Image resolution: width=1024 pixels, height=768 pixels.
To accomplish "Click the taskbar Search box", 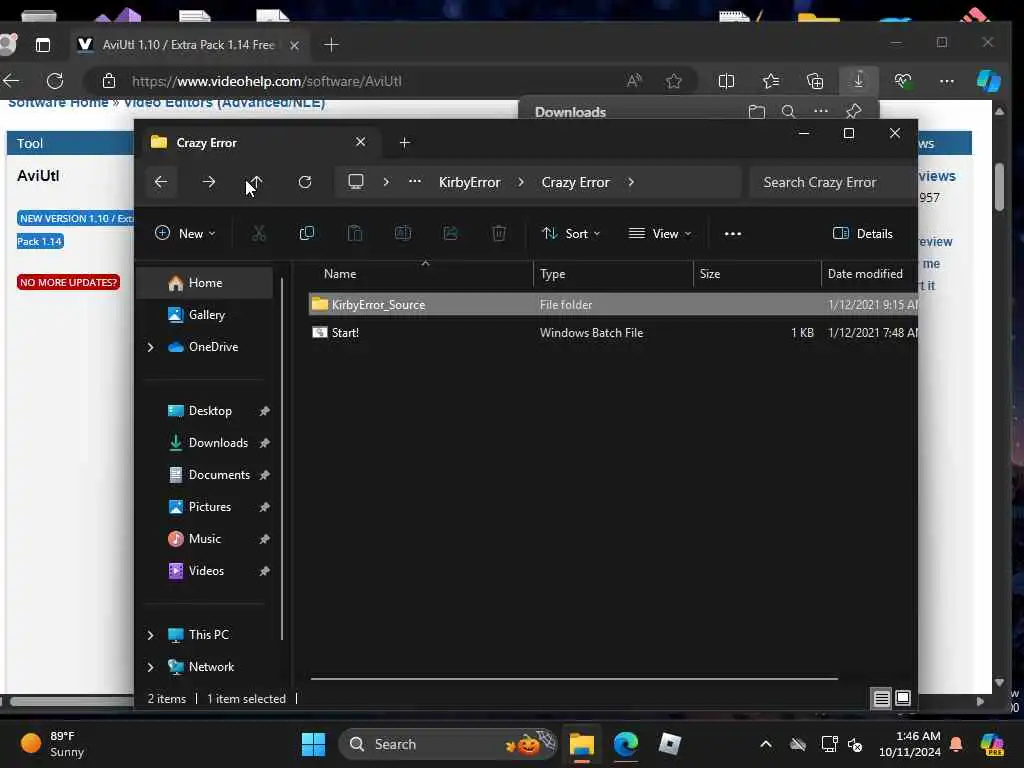I will 448,744.
